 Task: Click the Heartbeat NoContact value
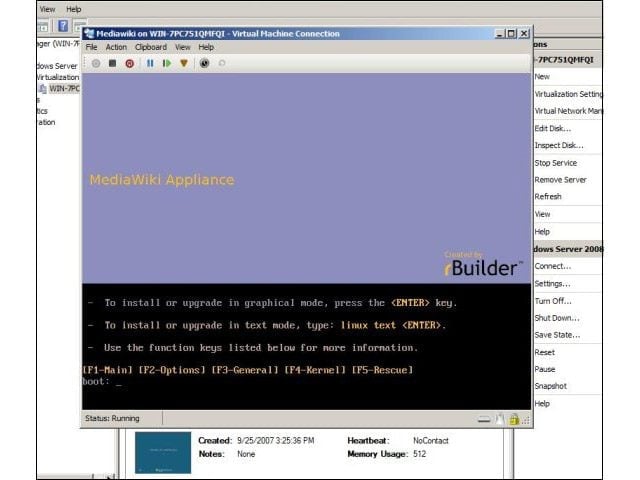click(x=431, y=441)
